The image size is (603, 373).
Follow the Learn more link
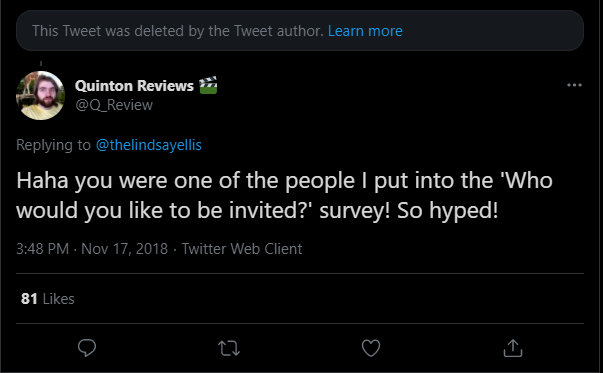(x=365, y=31)
